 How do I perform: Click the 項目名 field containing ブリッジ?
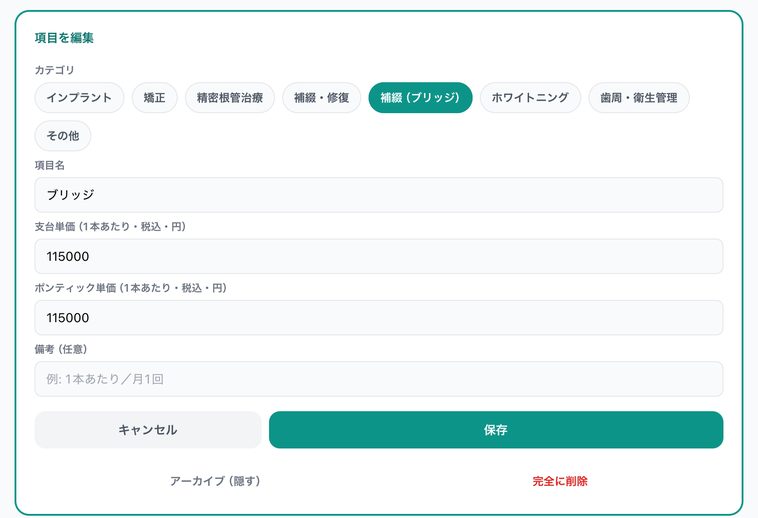(379, 195)
